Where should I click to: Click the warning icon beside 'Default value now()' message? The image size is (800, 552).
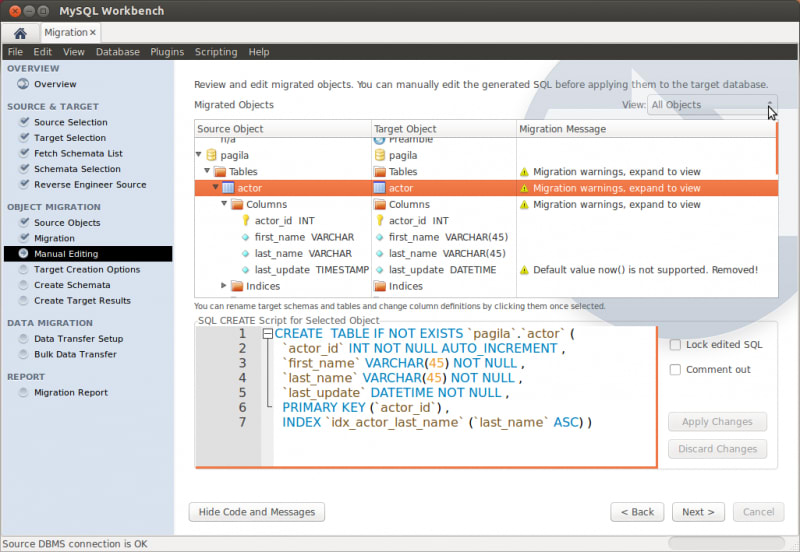pyautogui.click(x=524, y=270)
